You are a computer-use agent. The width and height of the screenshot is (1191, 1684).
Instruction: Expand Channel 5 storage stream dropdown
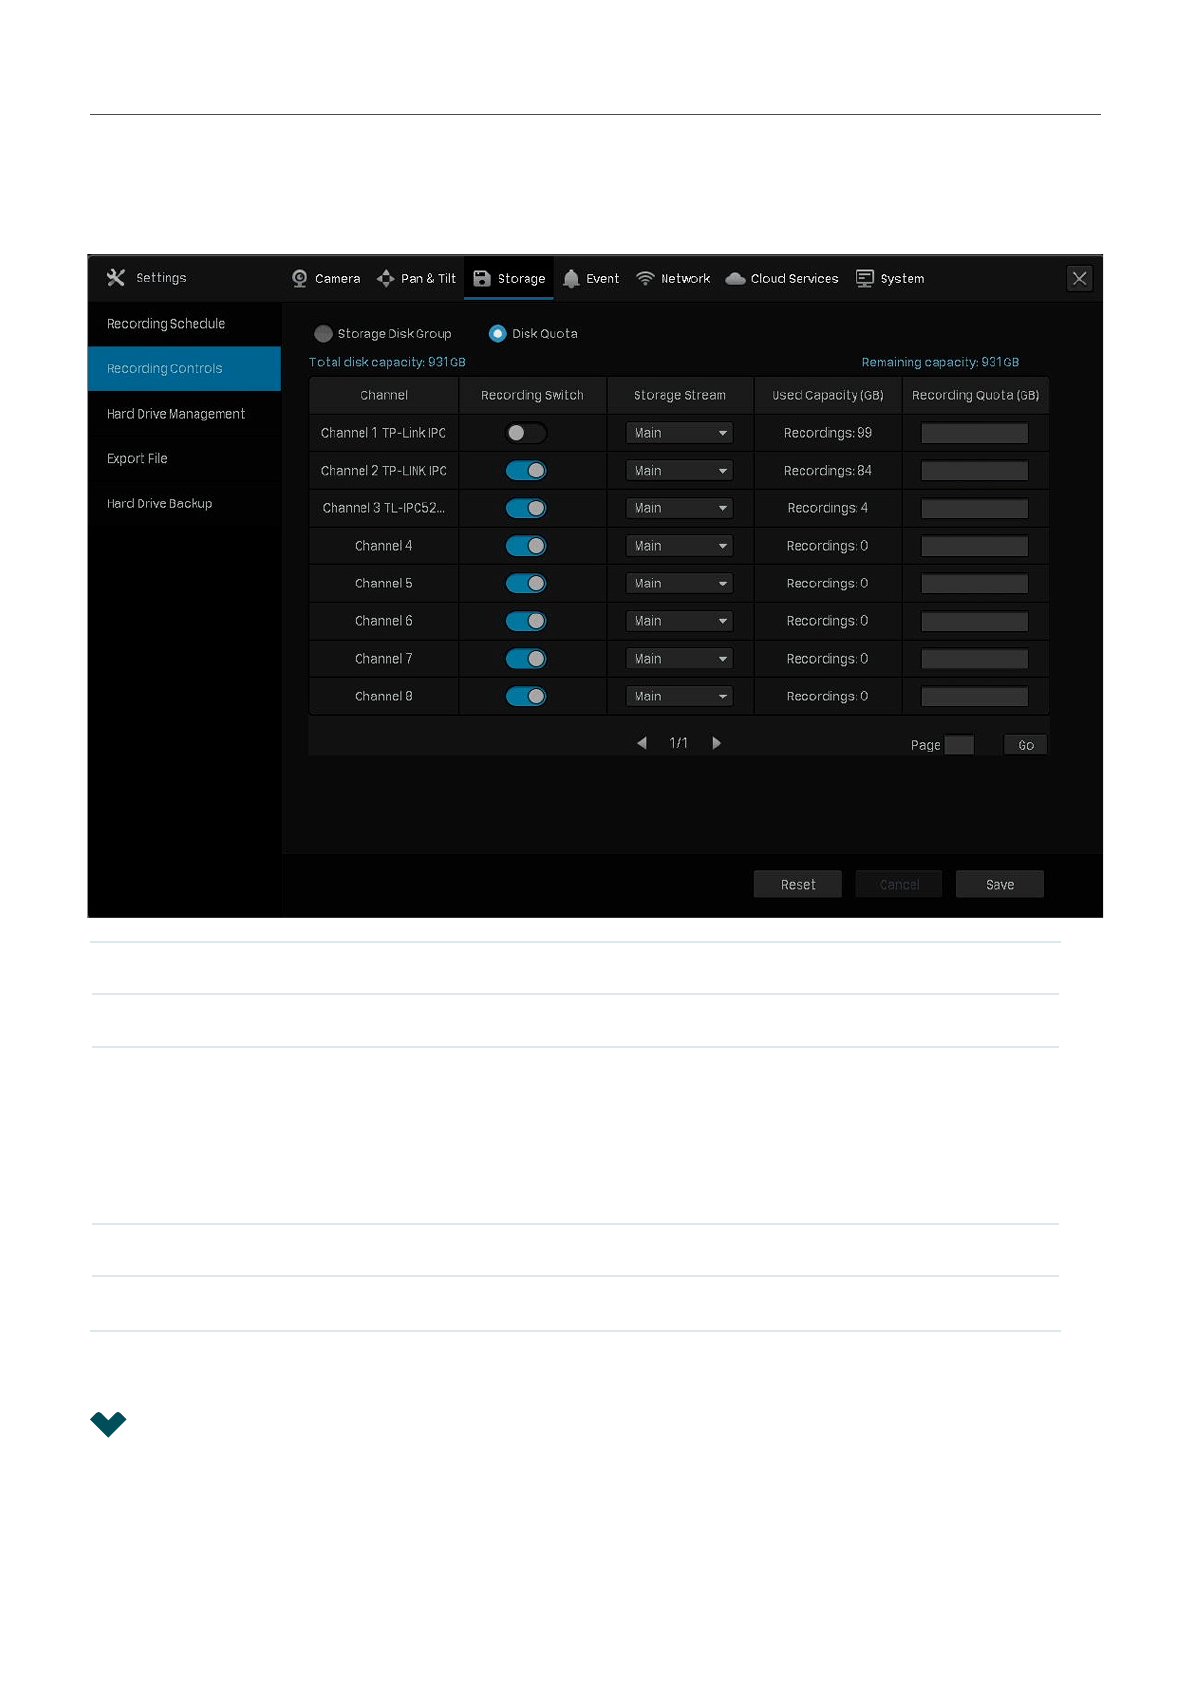pos(679,584)
